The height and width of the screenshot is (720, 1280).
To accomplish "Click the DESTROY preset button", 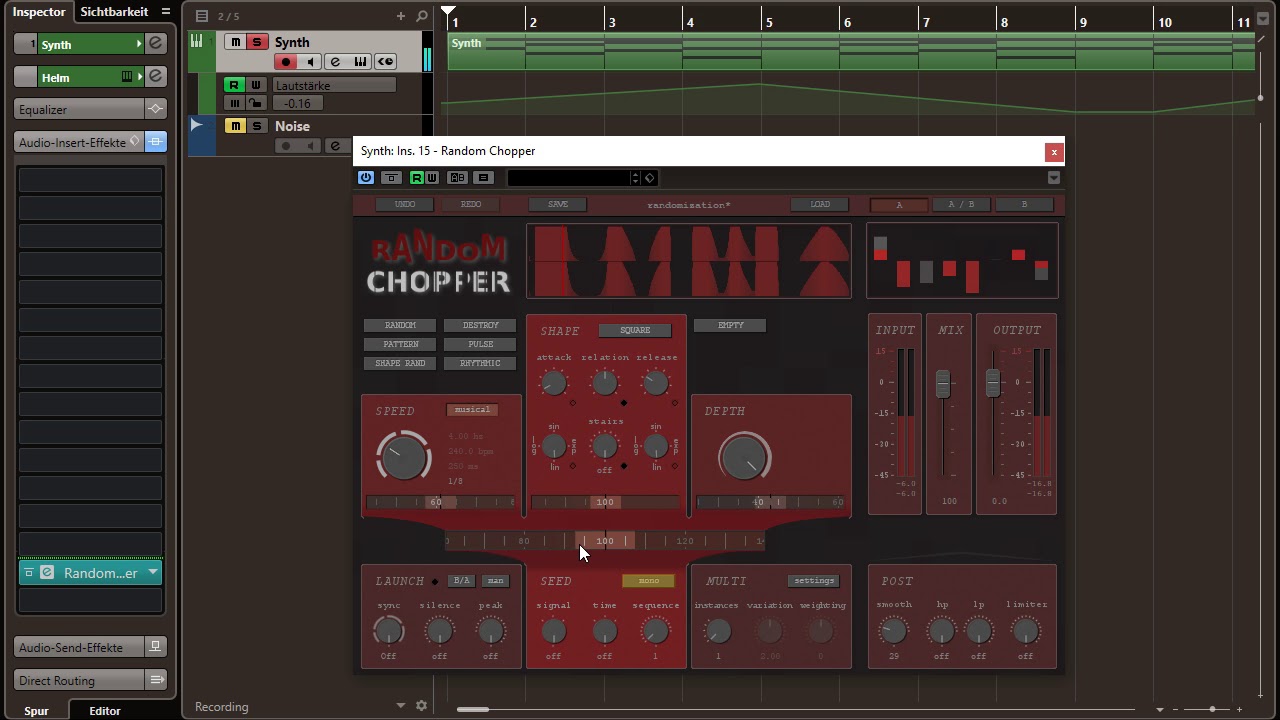I will pos(480,325).
